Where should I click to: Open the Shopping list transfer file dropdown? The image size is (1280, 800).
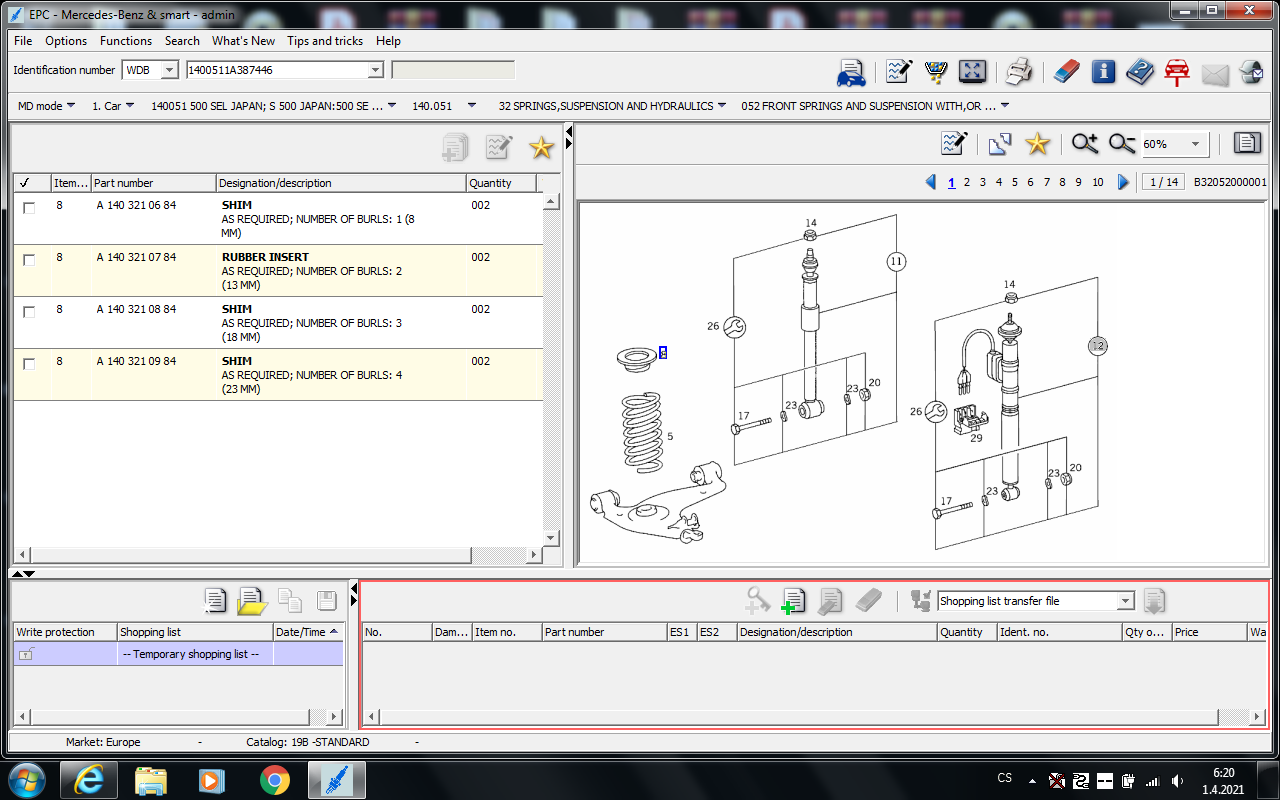tap(1126, 601)
